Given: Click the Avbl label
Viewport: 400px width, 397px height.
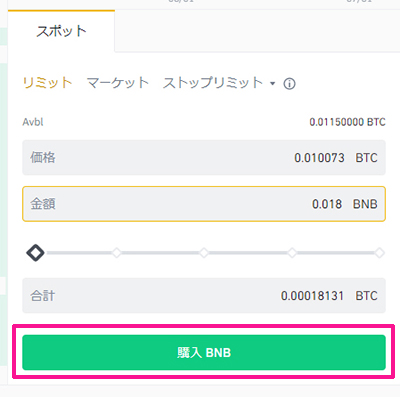Looking at the screenshot, I should coord(33,122).
